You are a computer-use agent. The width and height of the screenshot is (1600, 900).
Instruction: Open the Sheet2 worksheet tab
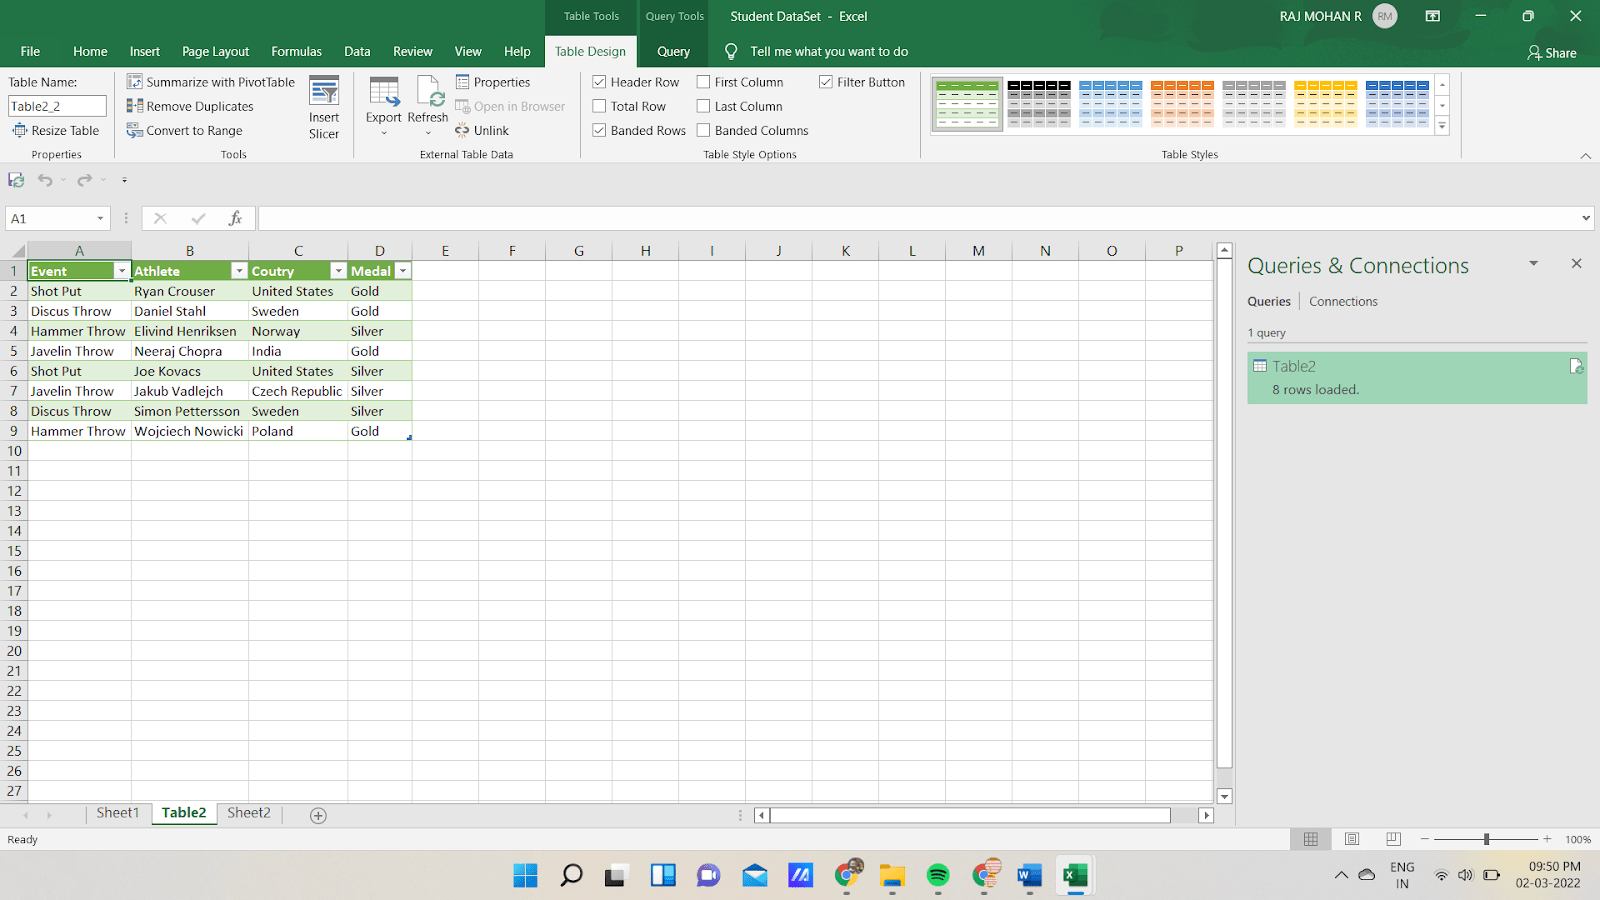[x=247, y=813]
